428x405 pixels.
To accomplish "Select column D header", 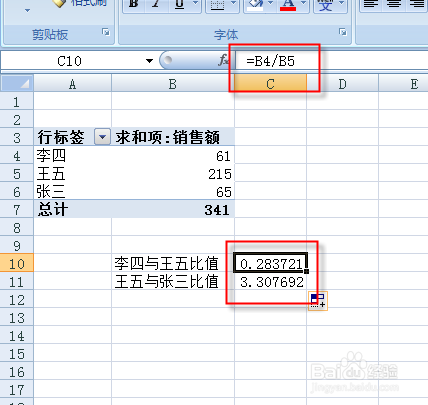I will coord(342,84).
